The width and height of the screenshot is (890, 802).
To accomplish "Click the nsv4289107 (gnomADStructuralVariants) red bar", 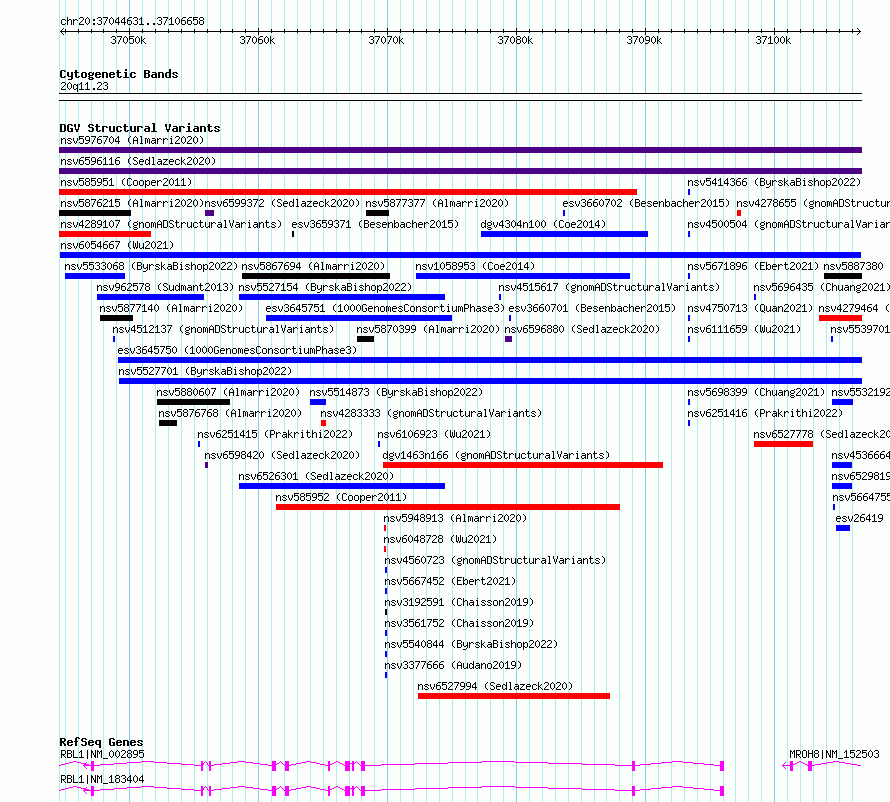I will click(105, 234).
